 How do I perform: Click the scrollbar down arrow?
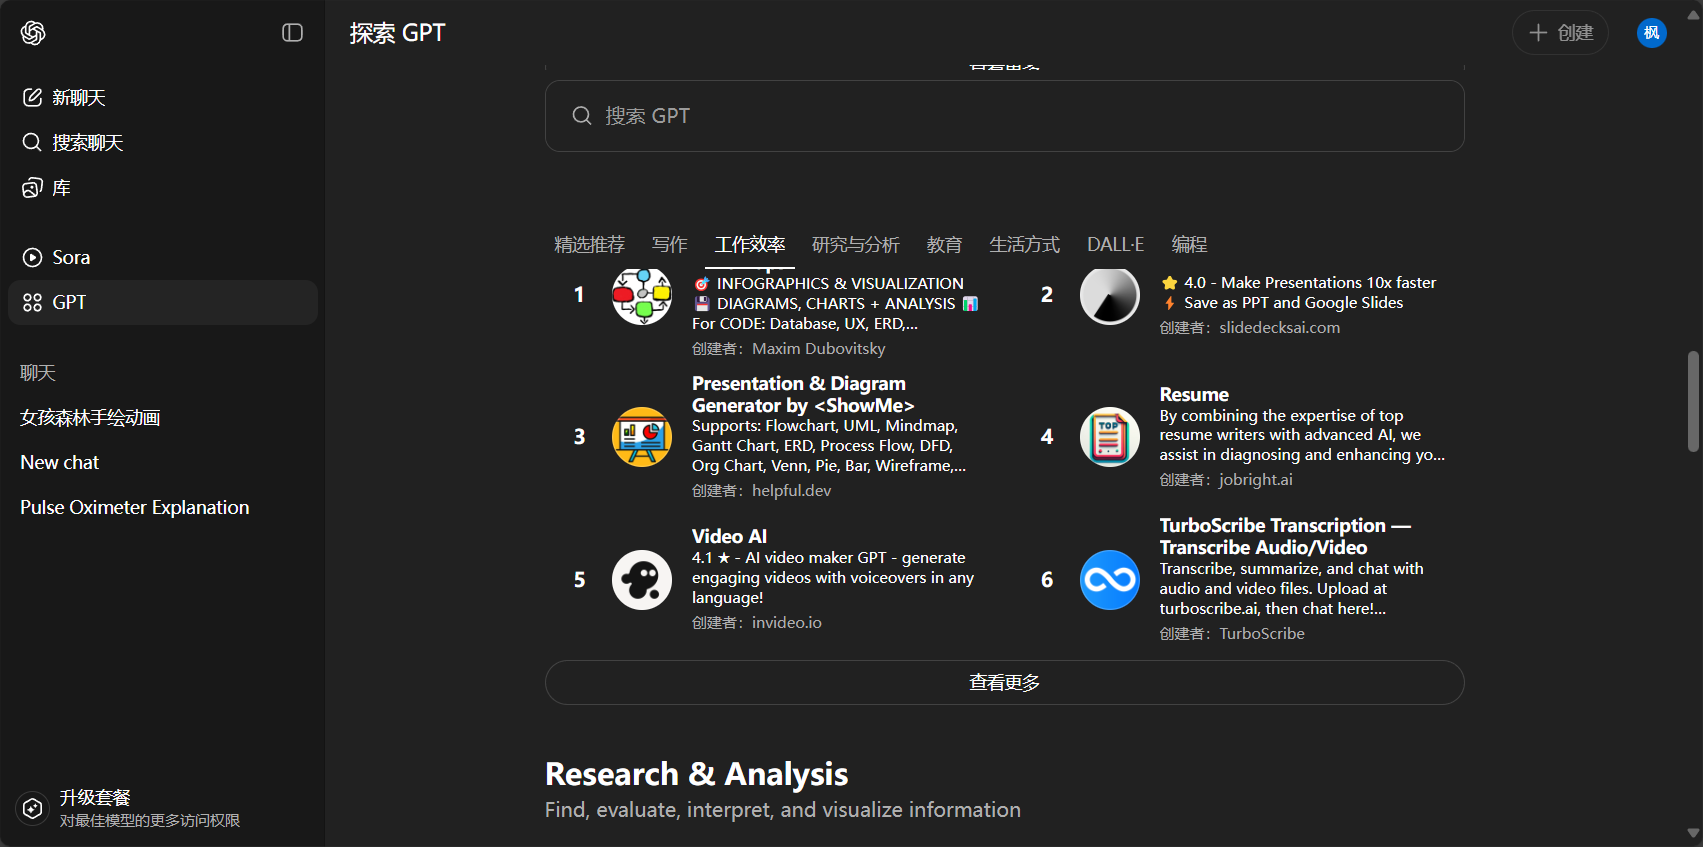coord(1693,832)
